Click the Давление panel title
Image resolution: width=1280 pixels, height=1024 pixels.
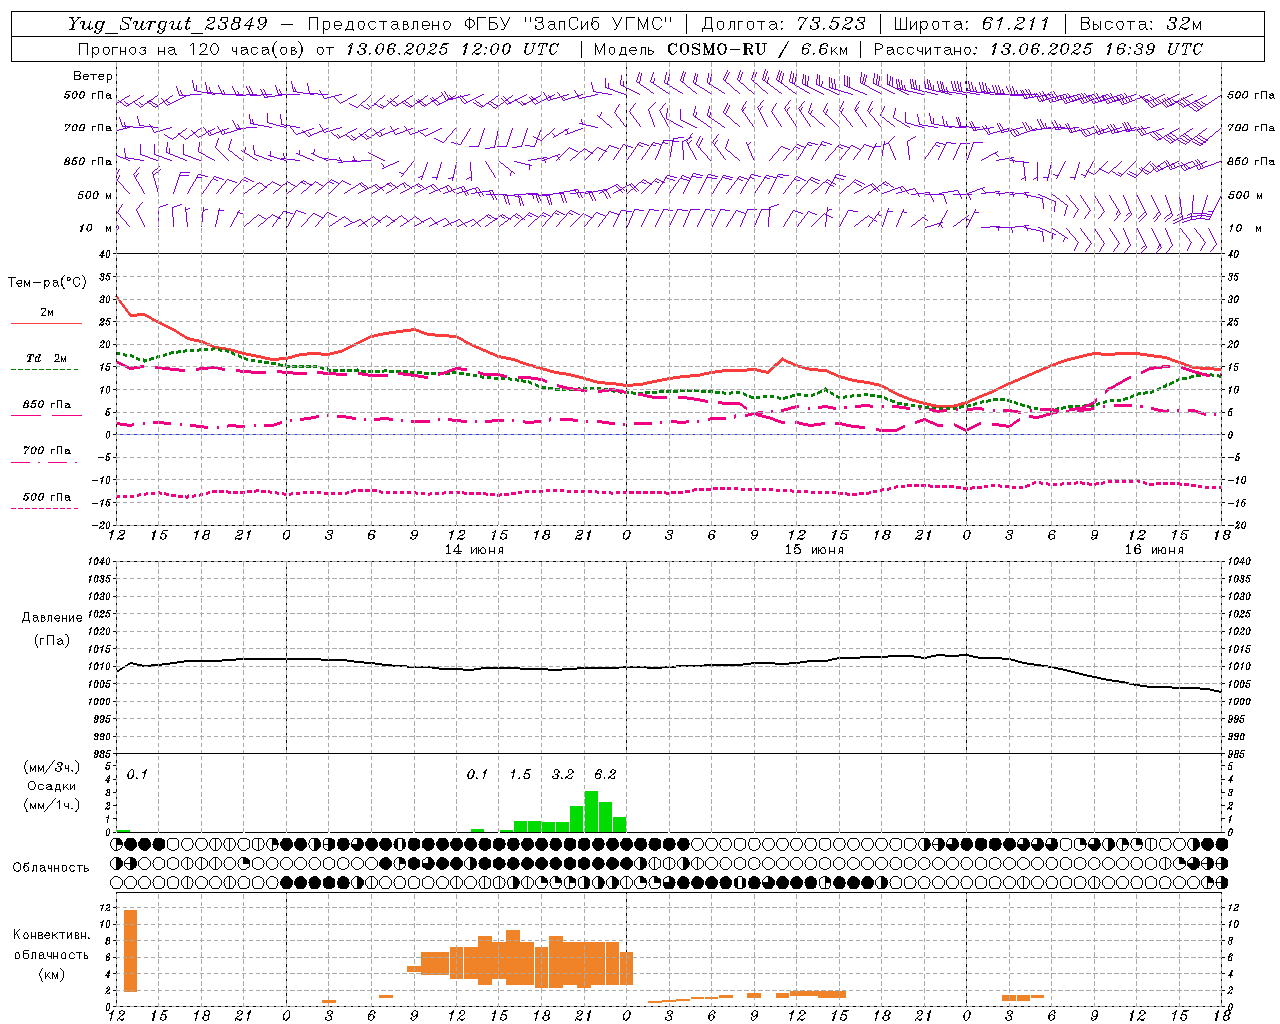point(52,618)
